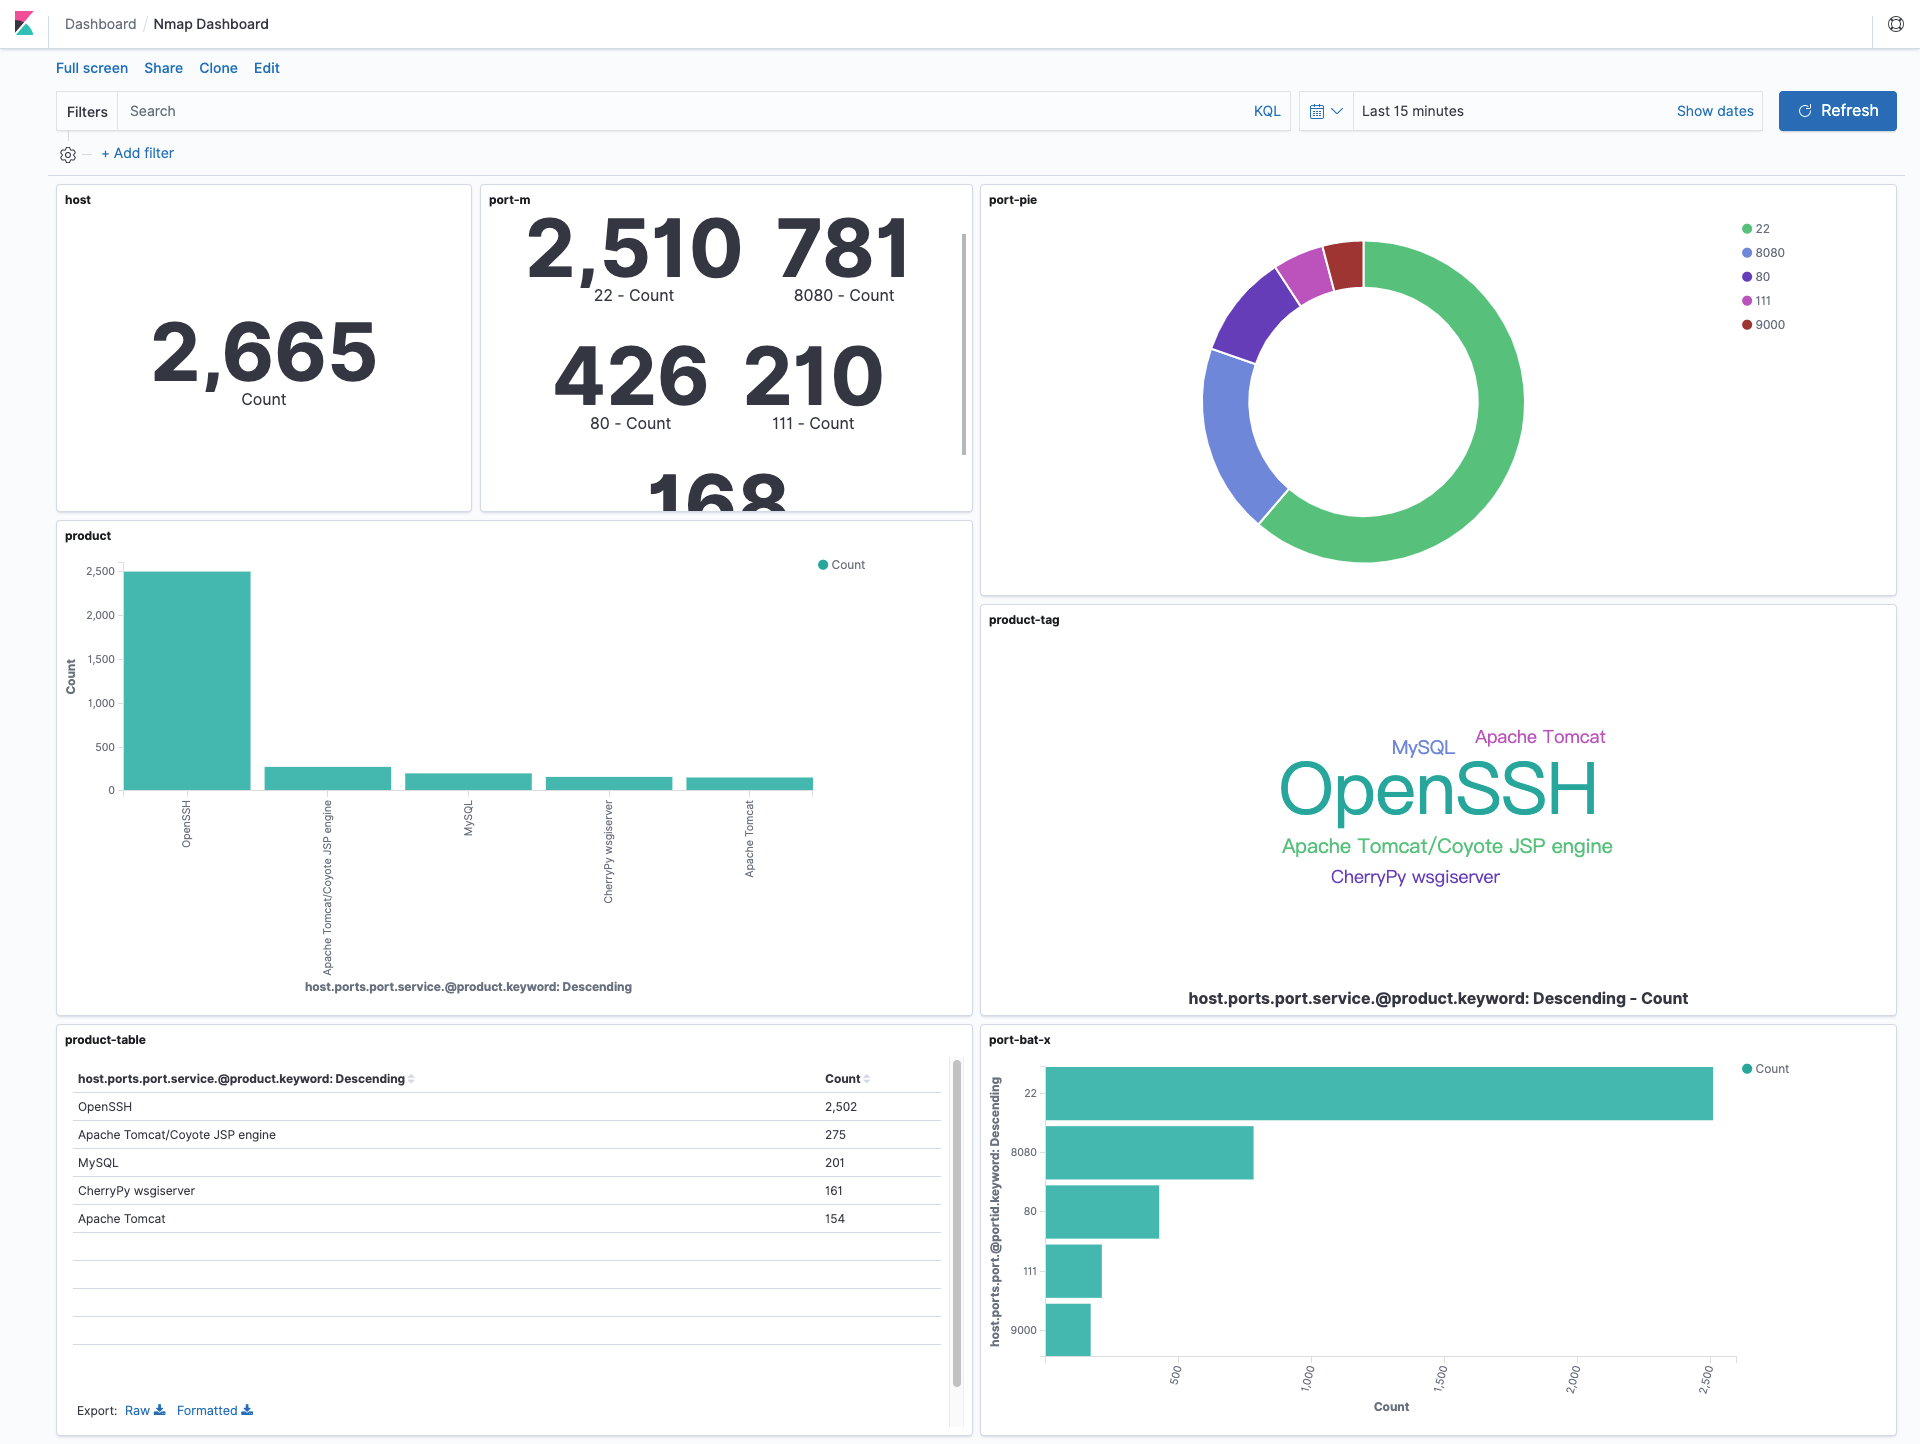
Task: Click the Count legend in the port-bat-x chart
Action: pyautogui.click(x=1765, y=1069)
